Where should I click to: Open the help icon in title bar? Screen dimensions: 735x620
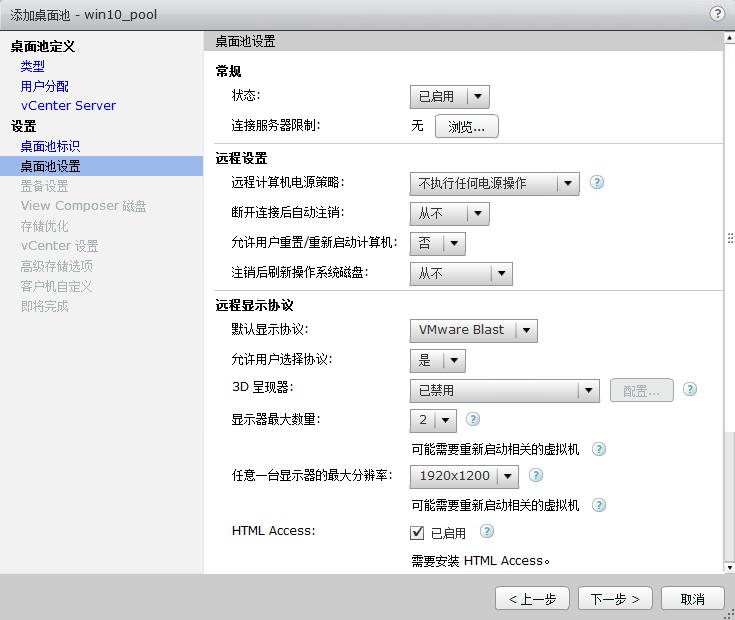[x=717, y=14]
